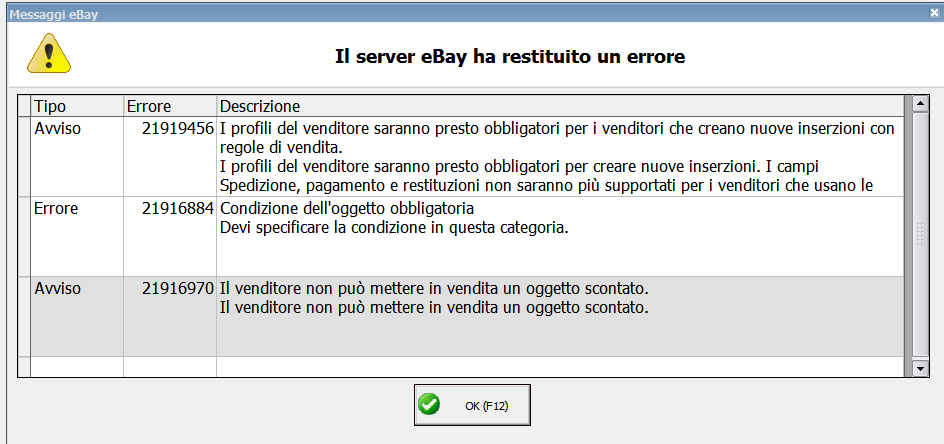
Task: Click the OK (F12) button
Action: click(x=472, y=405)
